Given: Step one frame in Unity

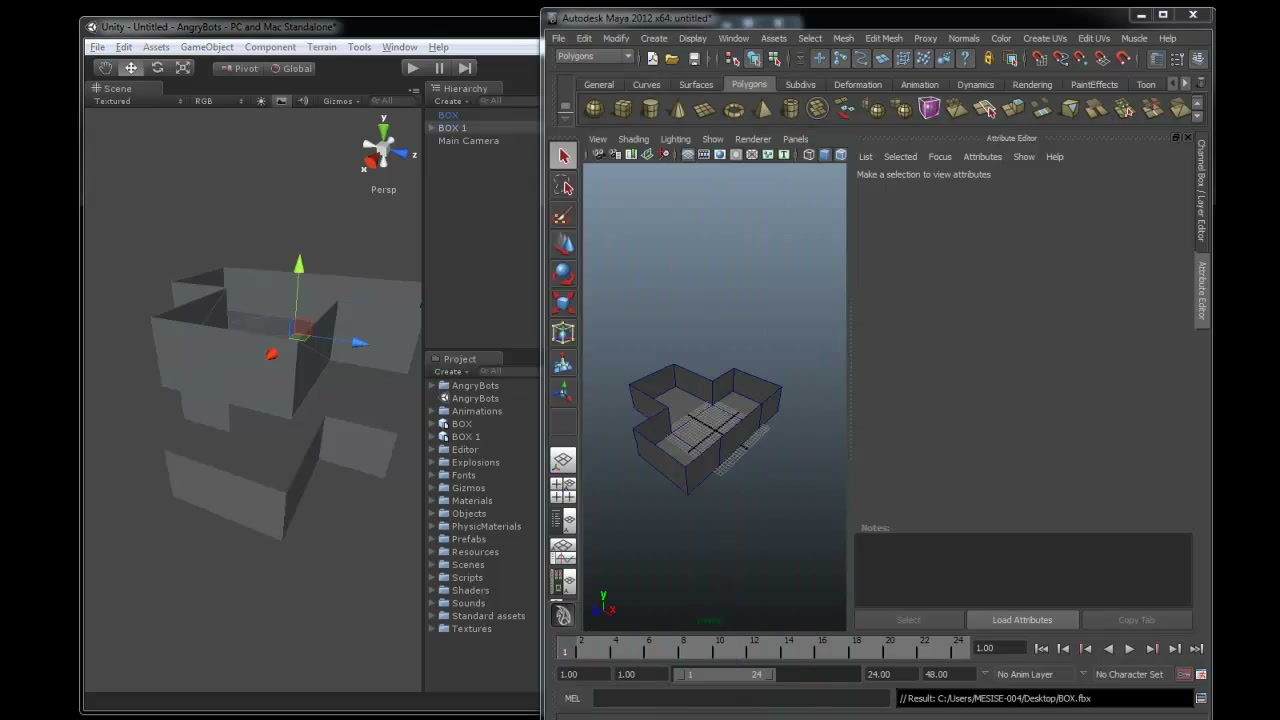Looking at the screenshot, I should (465, 68).
